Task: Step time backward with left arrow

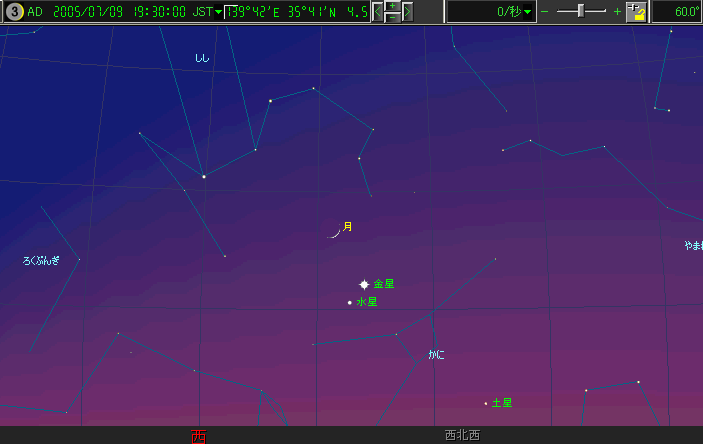Action: pos(378,12)
